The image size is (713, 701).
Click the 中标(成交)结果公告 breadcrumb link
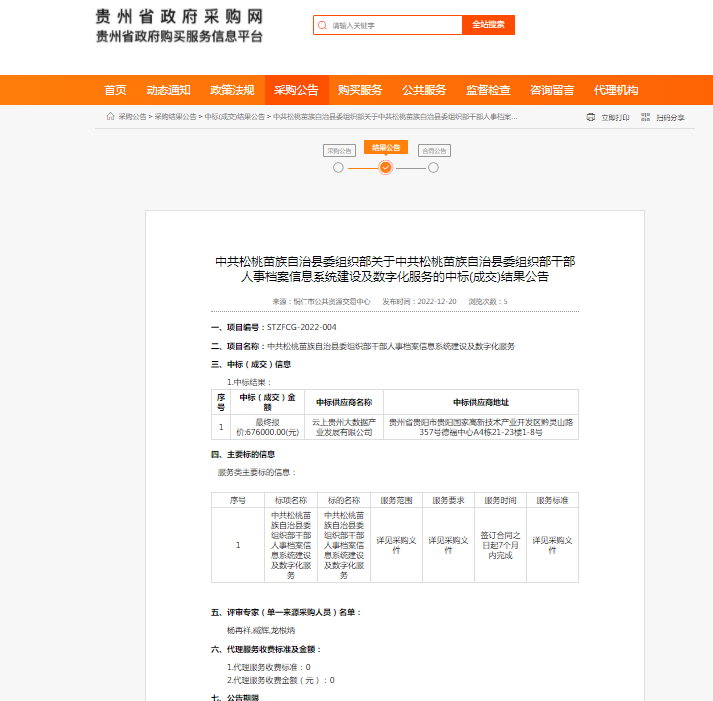[235, 117]
